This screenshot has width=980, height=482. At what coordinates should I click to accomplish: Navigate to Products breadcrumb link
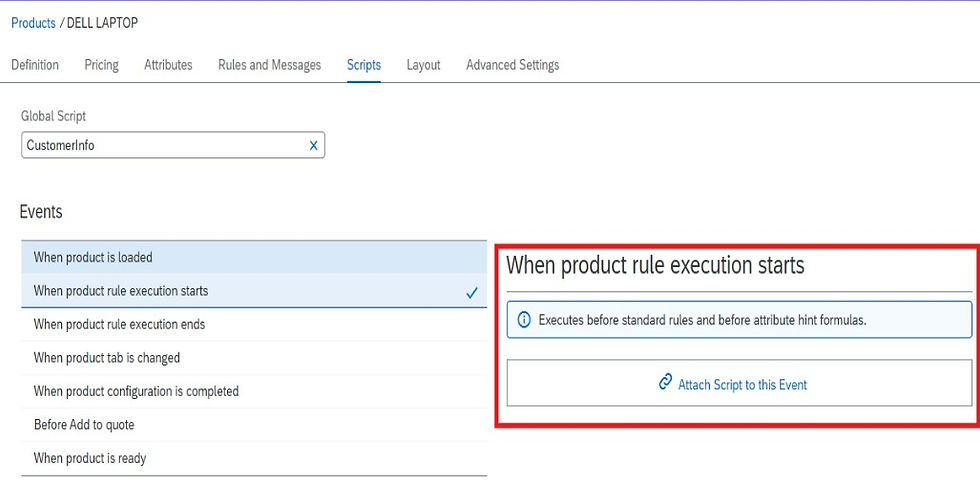[33, 23]
